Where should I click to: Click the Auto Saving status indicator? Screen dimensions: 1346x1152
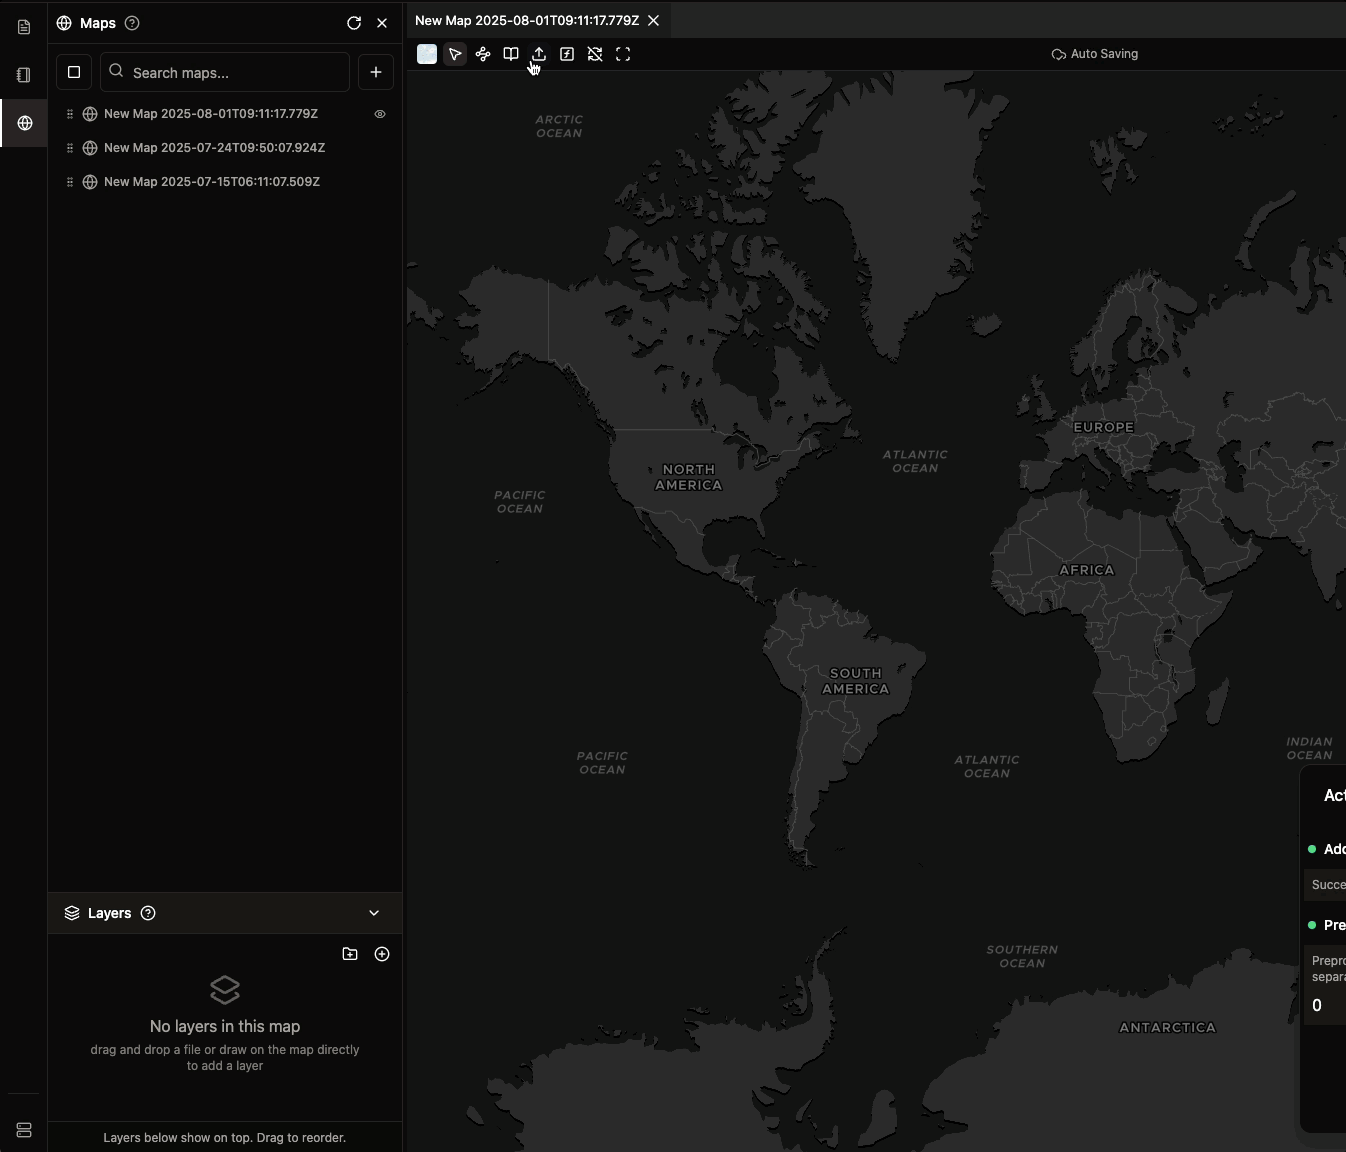pyautogui.click(x=1095, y=54)
